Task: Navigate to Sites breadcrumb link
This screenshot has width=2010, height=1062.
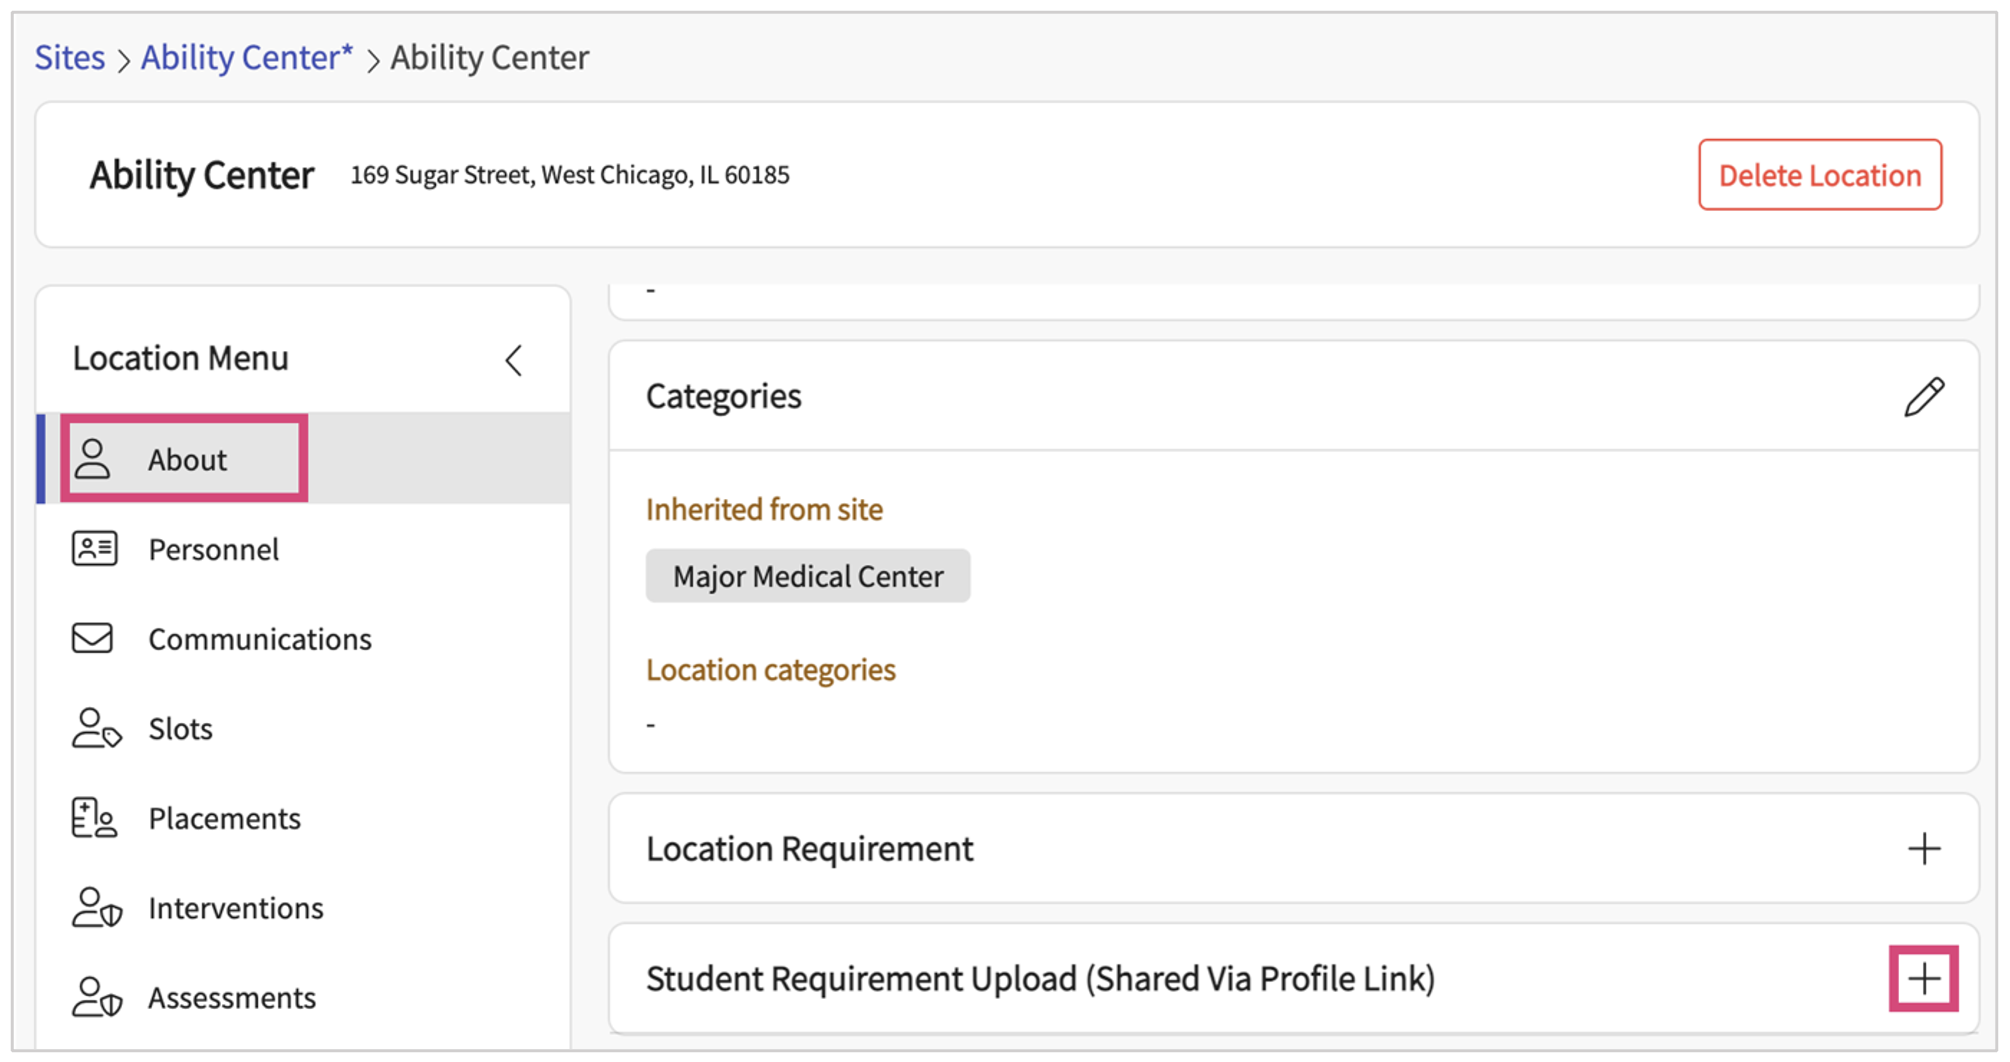Action: pos(70,58)
